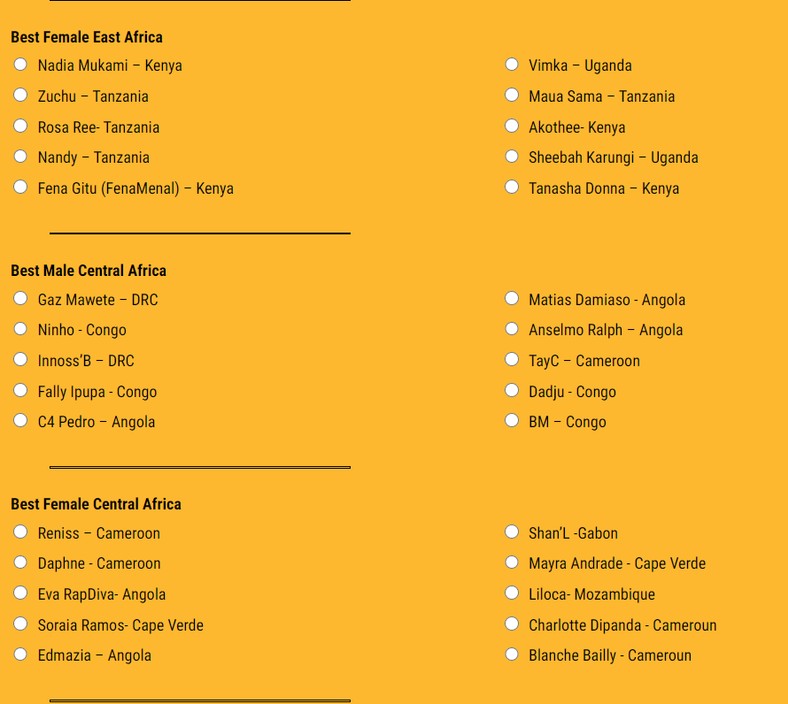Select Nadia Mukami – Kenya radio button
788x704 pixels.
(x=20, y=64)
